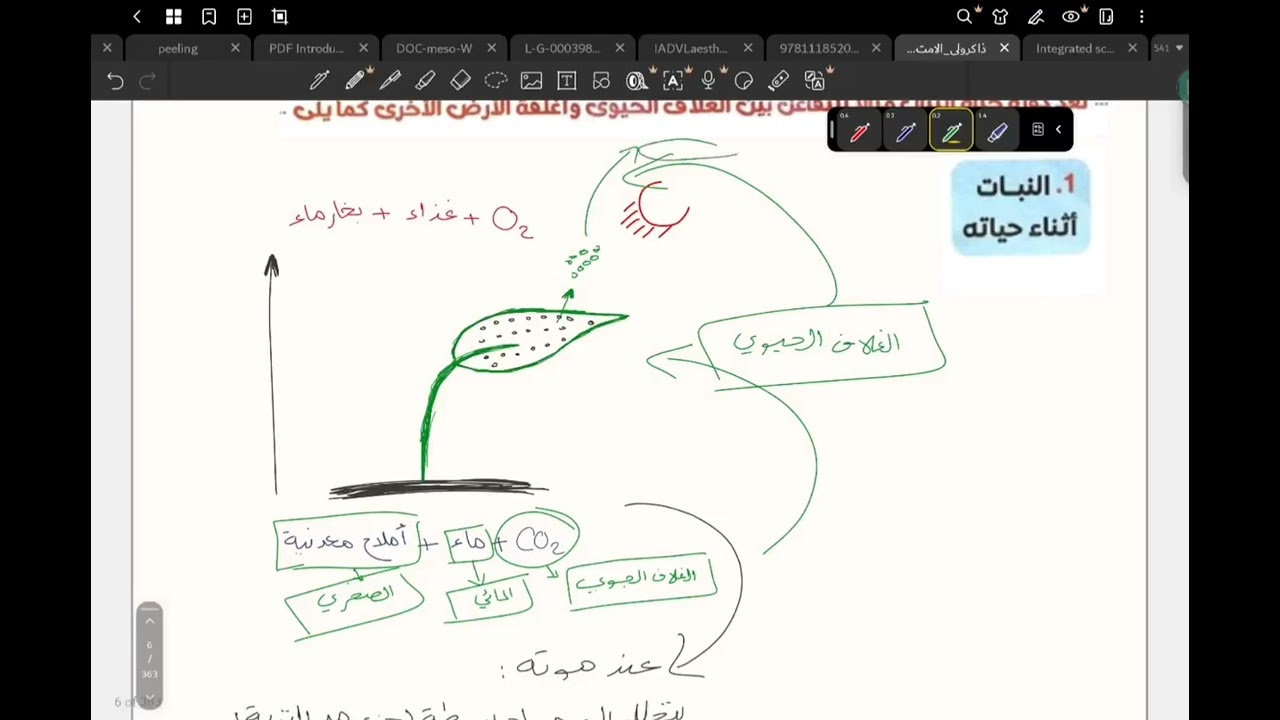Open the translate tool
Screen dimensions: 1280x720
tap(816, 80)
